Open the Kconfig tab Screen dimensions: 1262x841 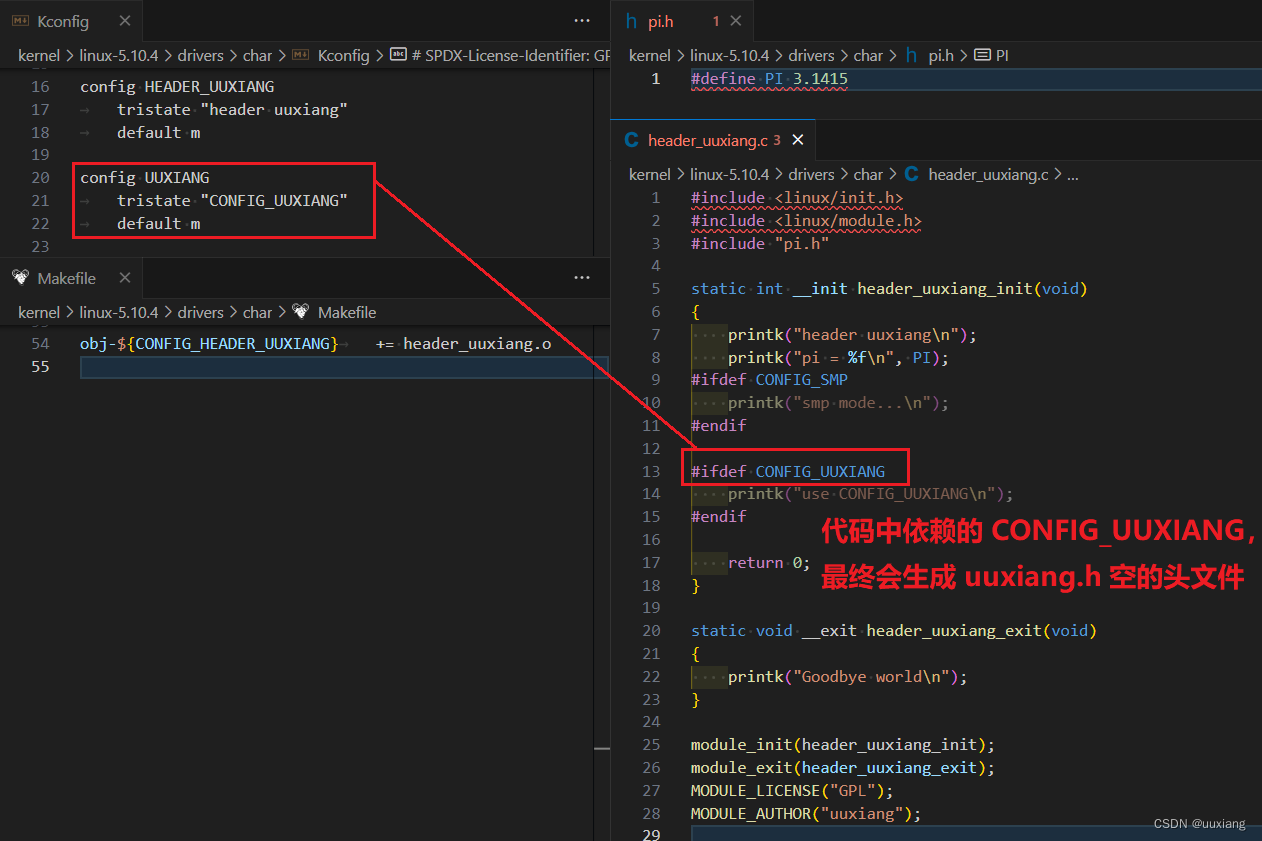(x=63, y=21)
